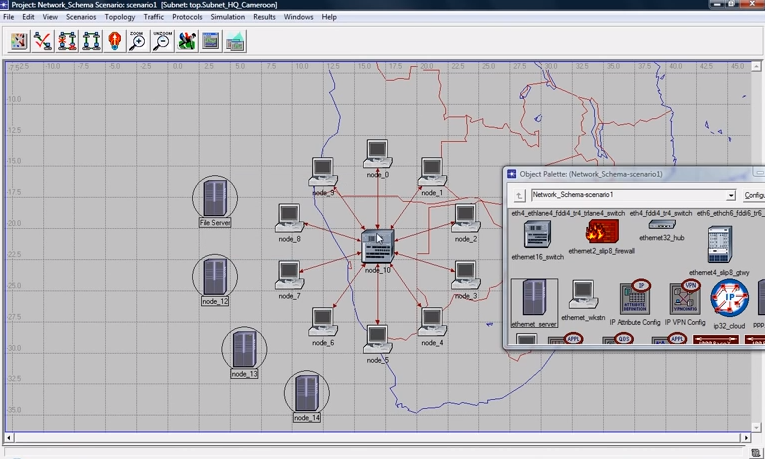Viewport: 765px width, 459px height.
Task: Click the Verify Links toolbar icon
Action: (x=43, y=40)
